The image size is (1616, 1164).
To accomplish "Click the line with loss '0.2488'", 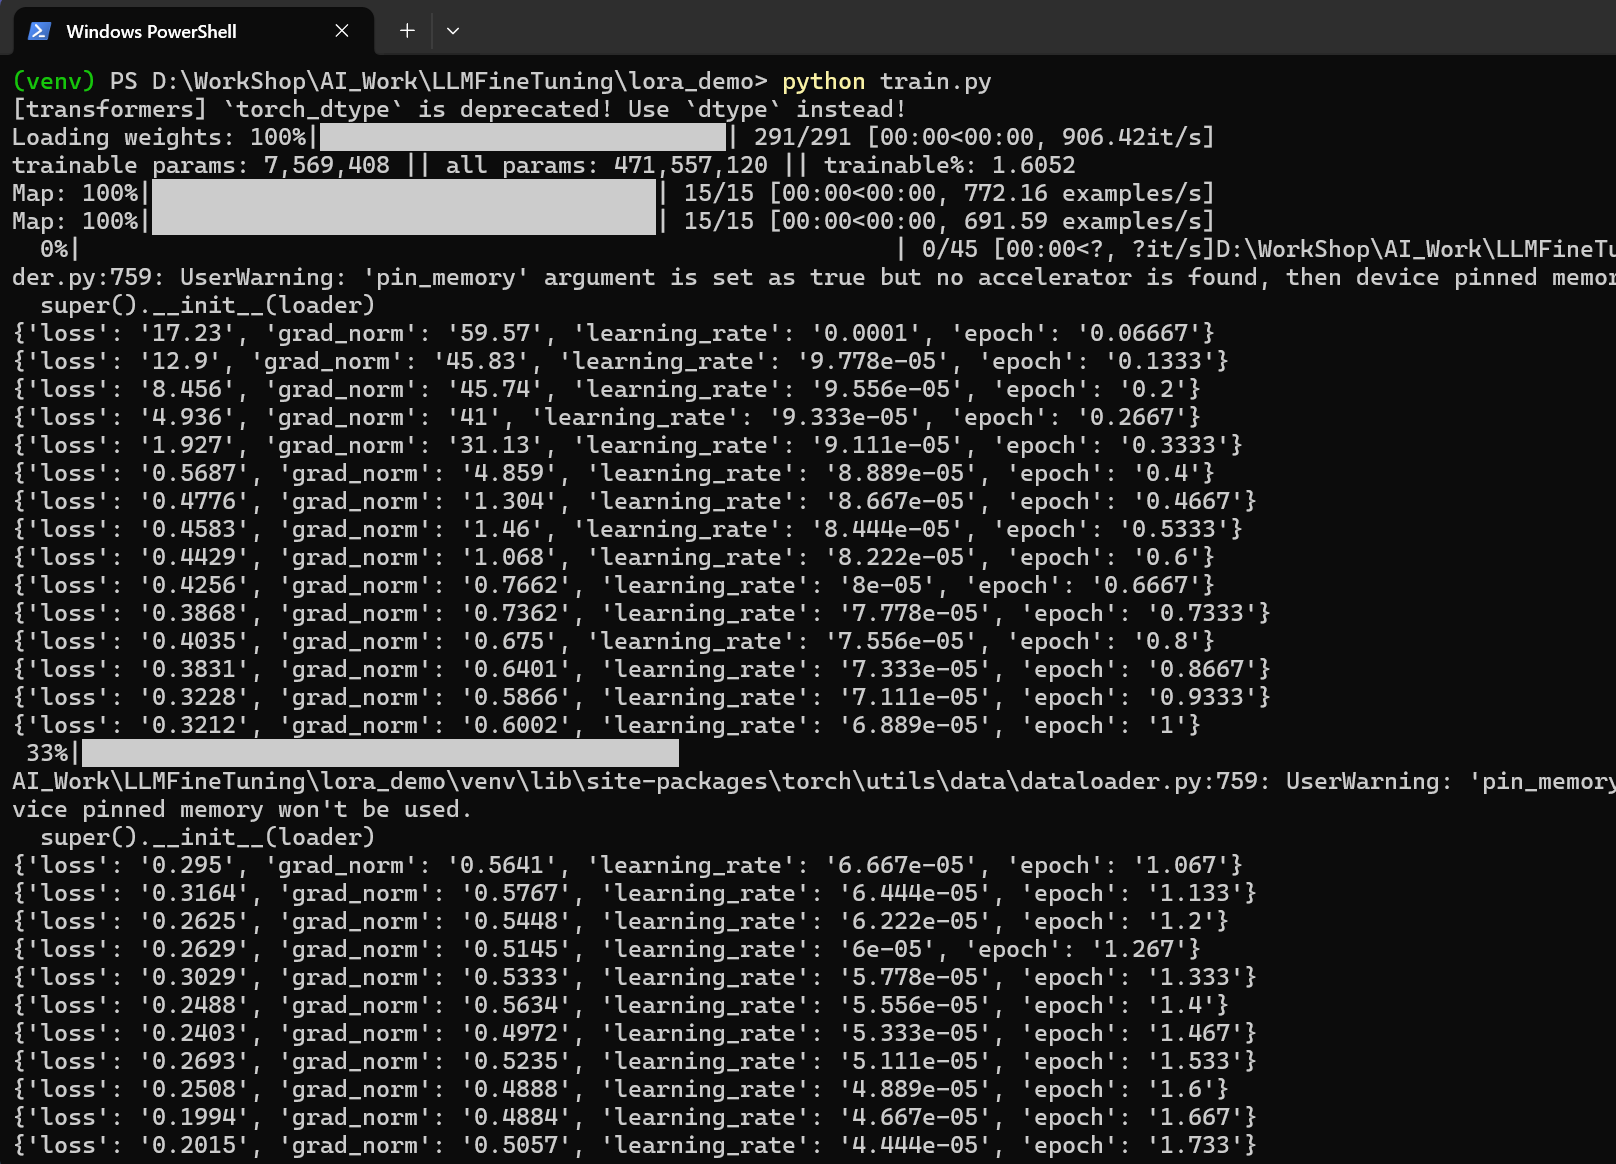I will (x=621, y=1005).
